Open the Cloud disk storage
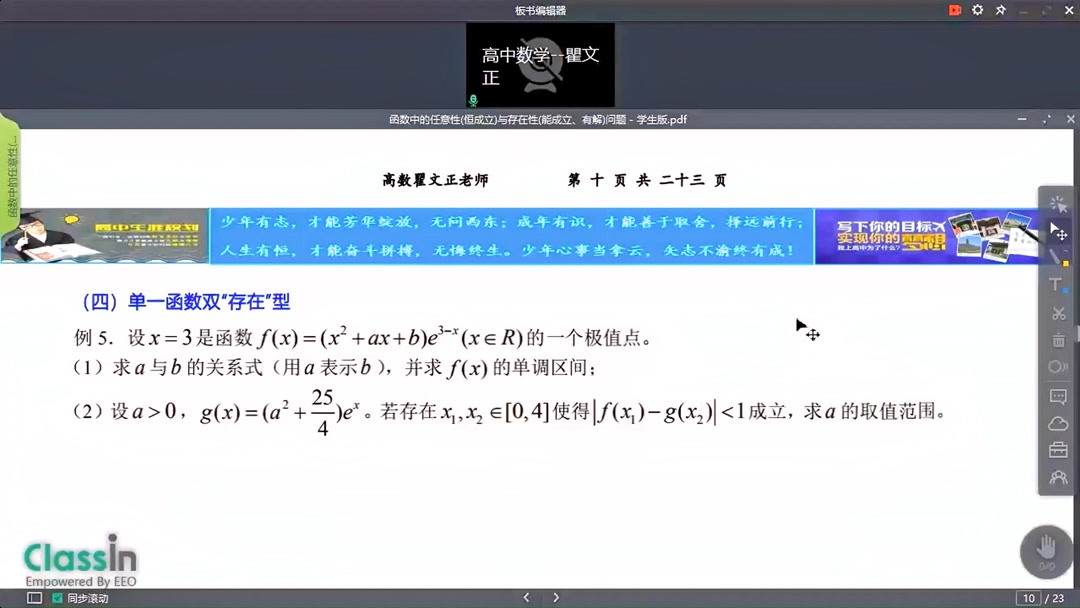The image size is (1080, 608). (1056, 421)
